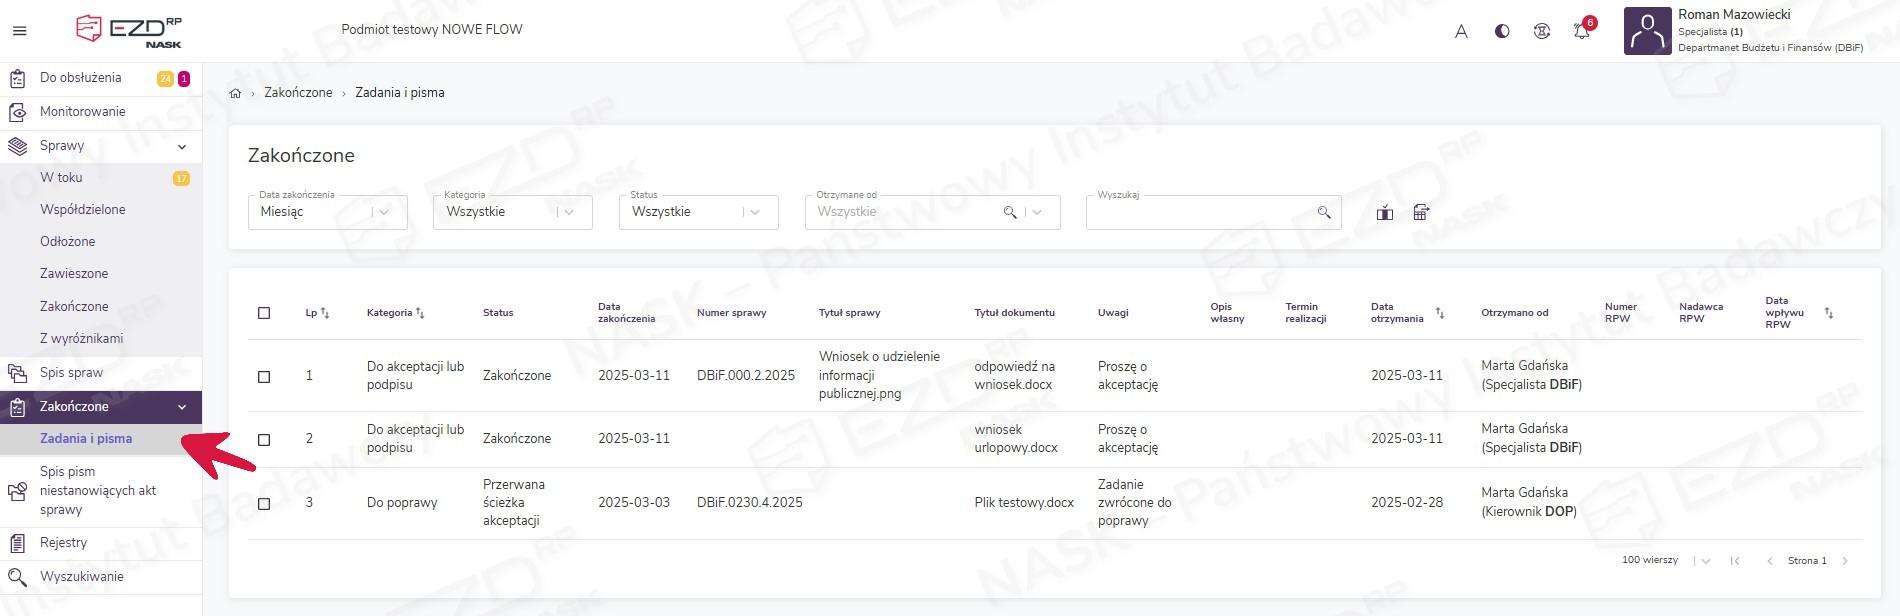Click the home breadcrumb icon
Viewport: 1900px width, 616px height.
235,93
